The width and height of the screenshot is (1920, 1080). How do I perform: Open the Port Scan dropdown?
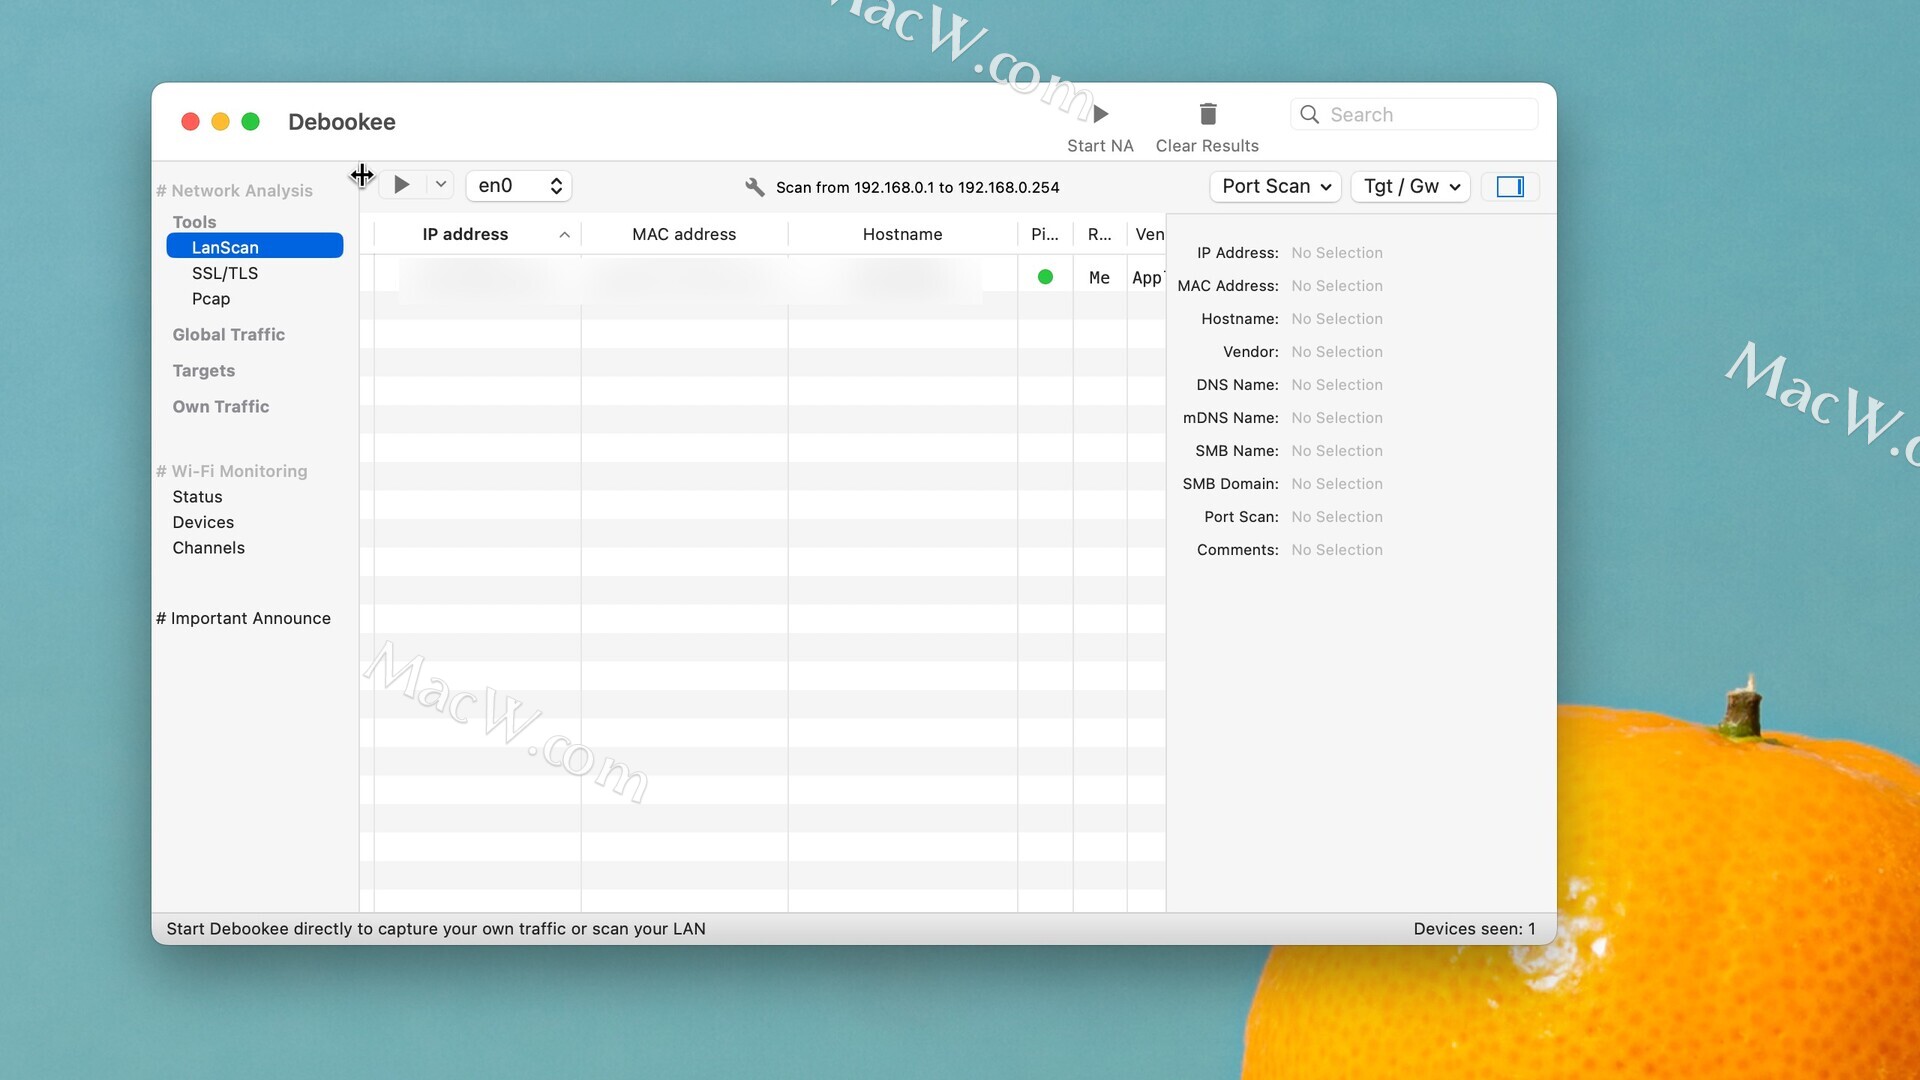[1275, 187]
